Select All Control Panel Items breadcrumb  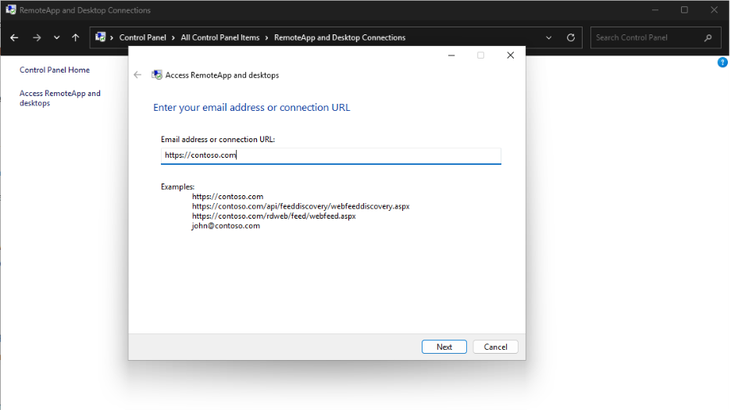220,38
